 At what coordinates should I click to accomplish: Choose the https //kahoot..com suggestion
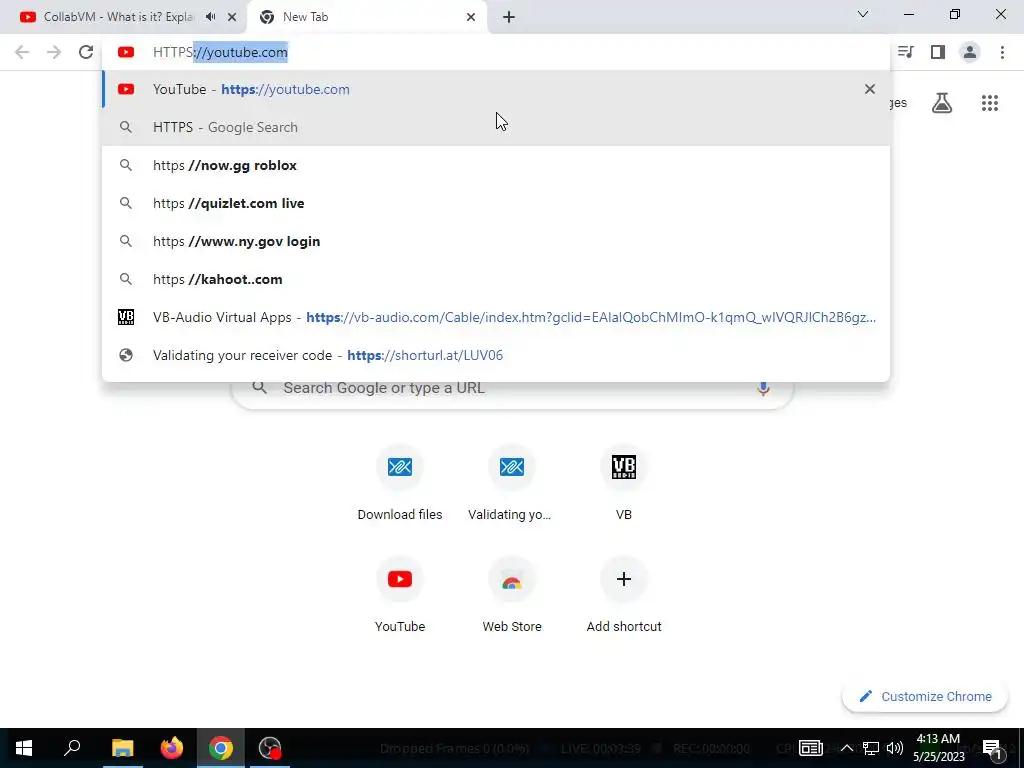point(496,279)
